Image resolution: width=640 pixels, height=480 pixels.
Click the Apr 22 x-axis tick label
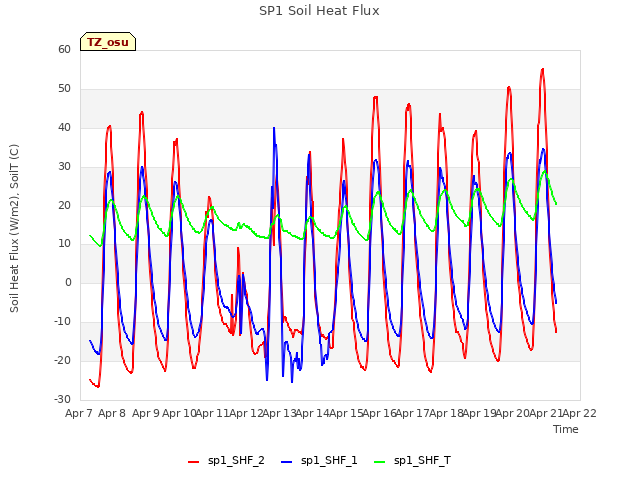tap(580, 413)
